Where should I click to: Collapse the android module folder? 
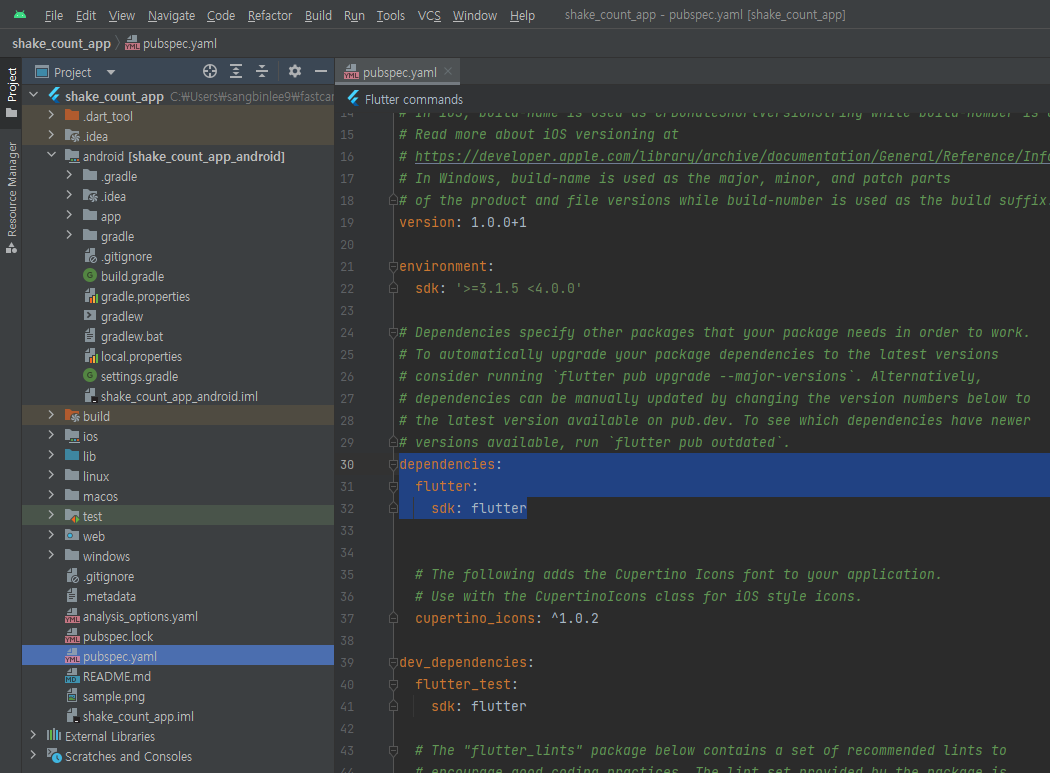(x=51, y=156)
